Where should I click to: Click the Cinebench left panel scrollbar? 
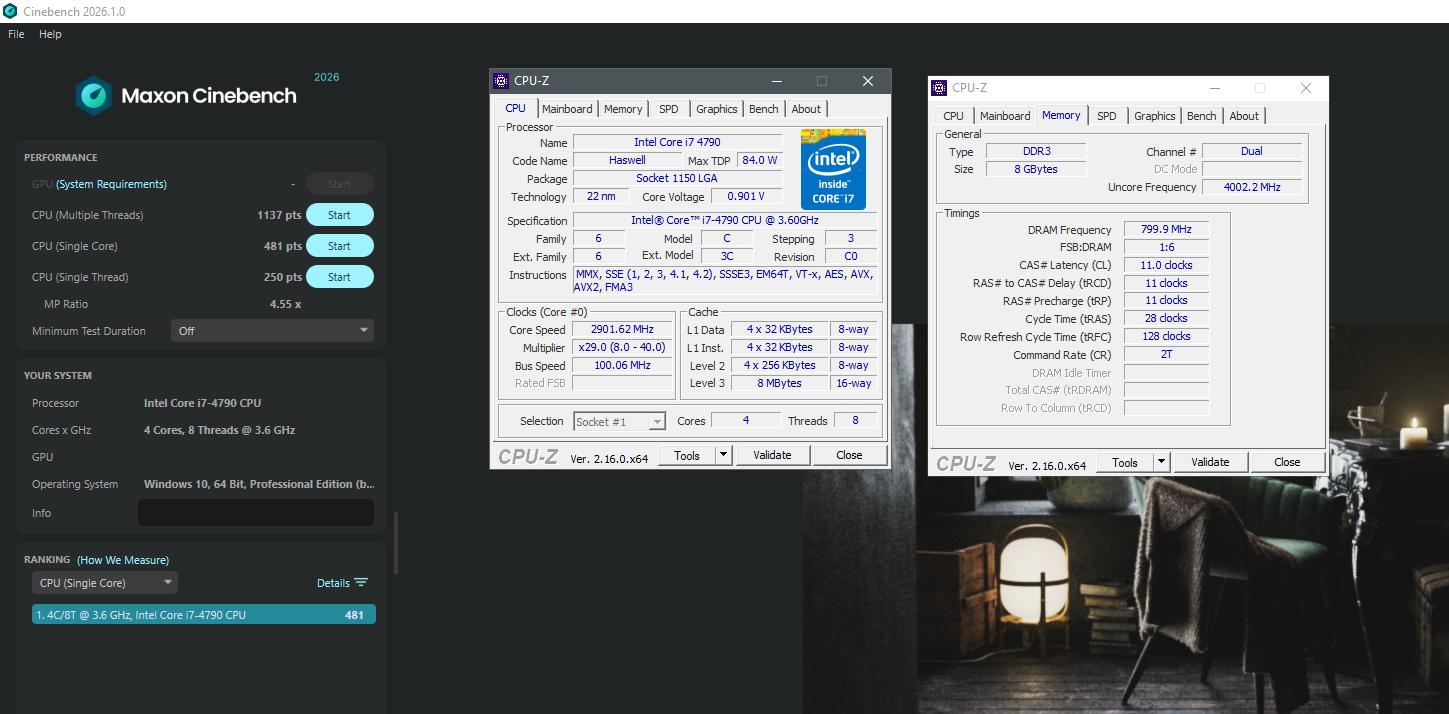point(396,543)
